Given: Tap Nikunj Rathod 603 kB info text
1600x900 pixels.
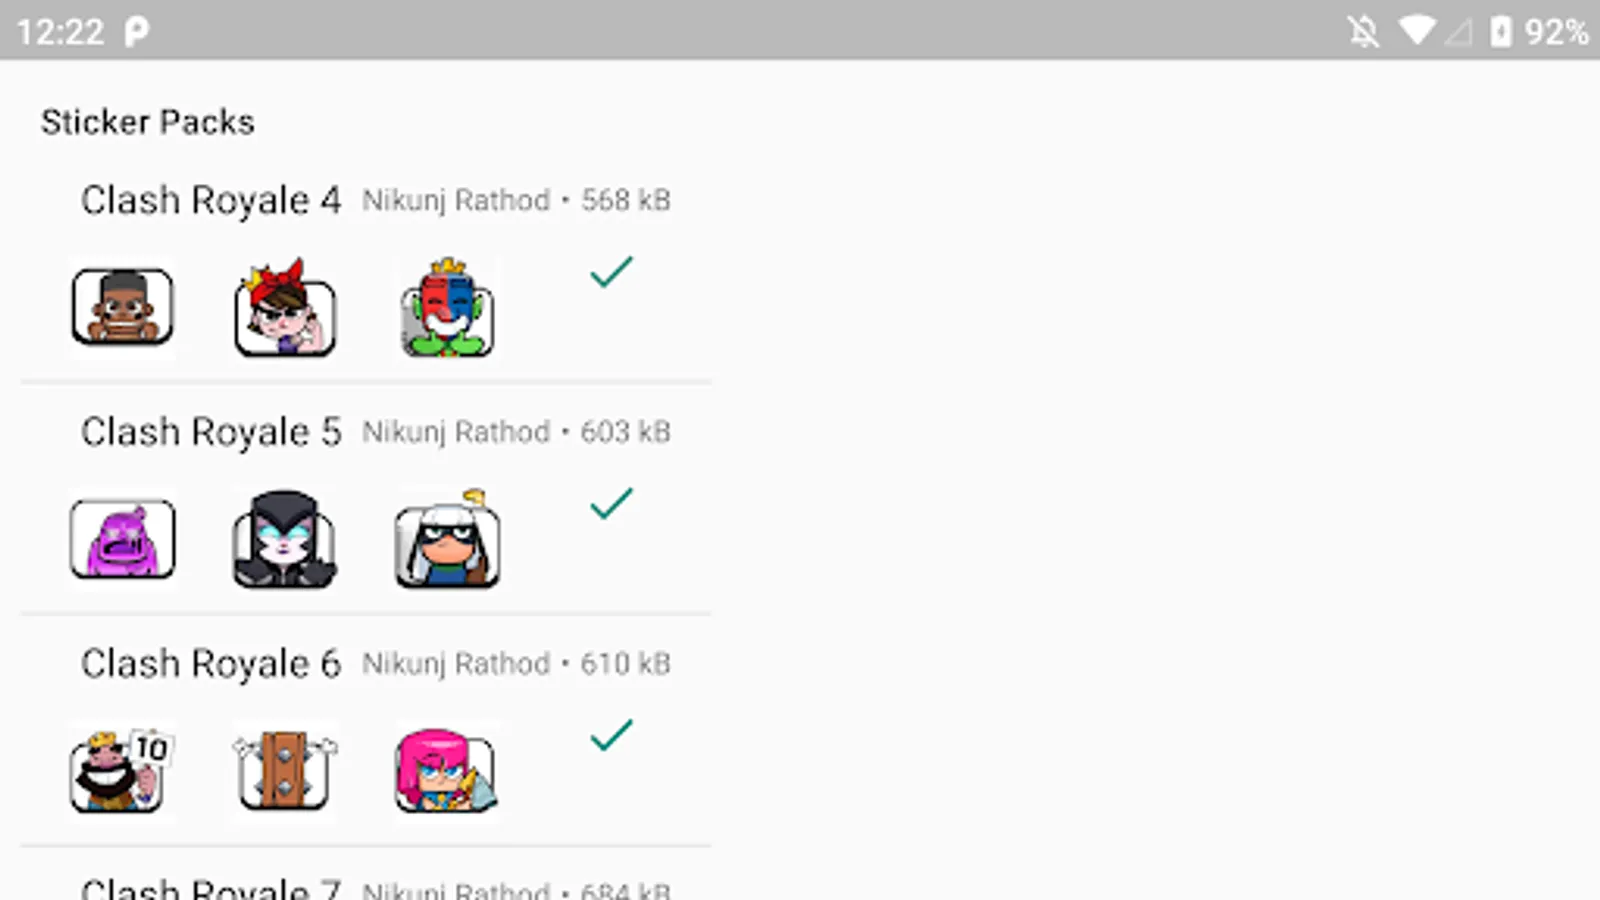Looking at the screenshot, I should (x=516, y=432).
